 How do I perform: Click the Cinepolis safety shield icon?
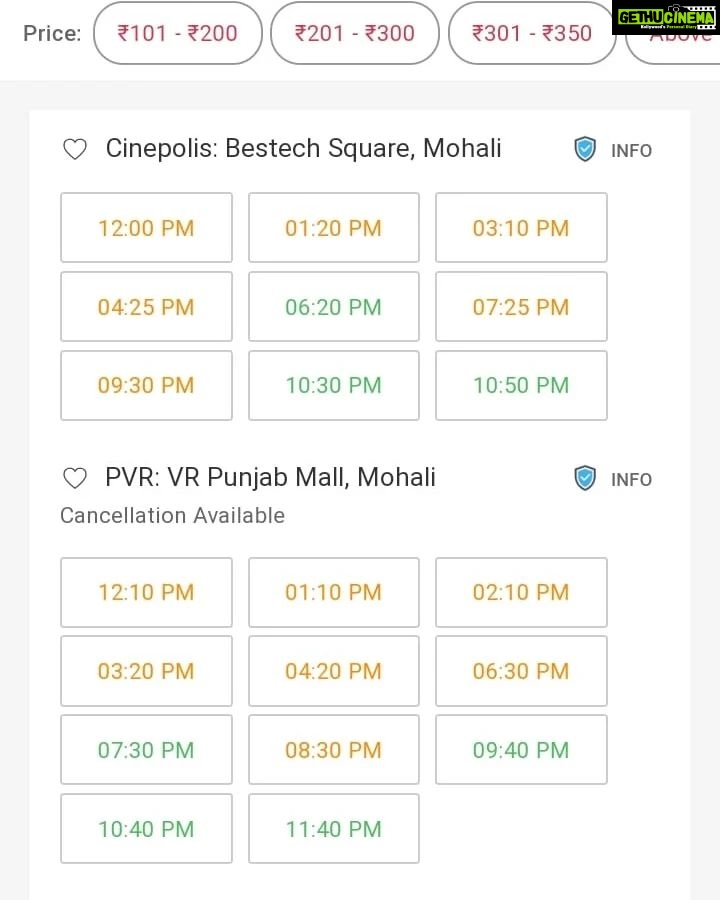[x=585, y=149]
